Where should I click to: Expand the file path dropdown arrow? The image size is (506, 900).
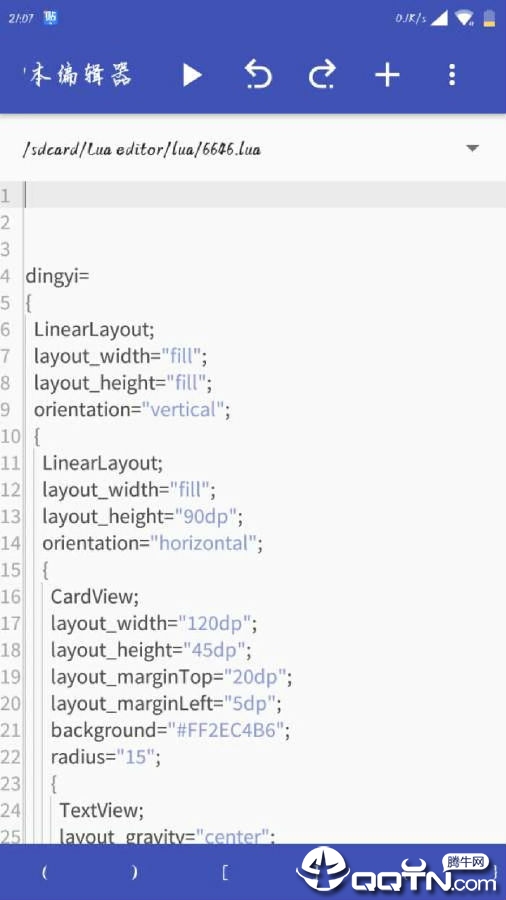click(472, 148)
